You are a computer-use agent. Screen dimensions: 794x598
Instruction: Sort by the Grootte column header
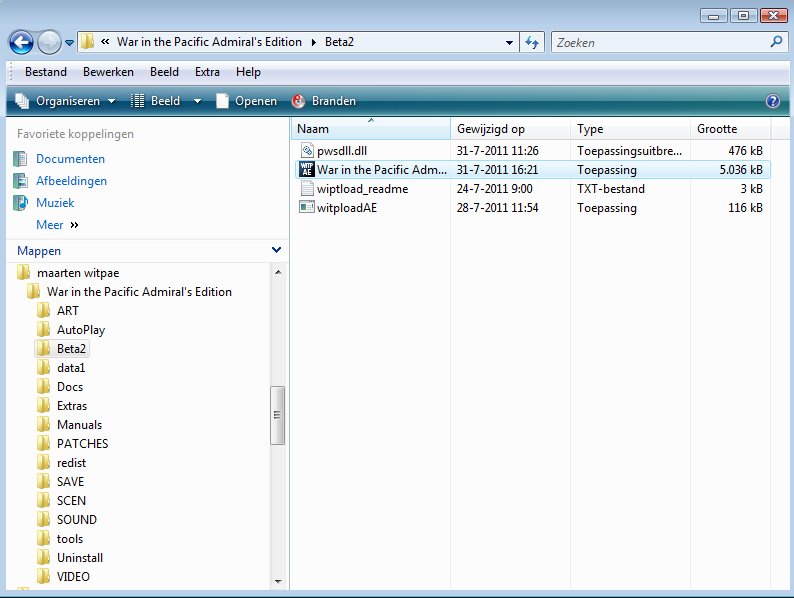[x=730, y=129]
